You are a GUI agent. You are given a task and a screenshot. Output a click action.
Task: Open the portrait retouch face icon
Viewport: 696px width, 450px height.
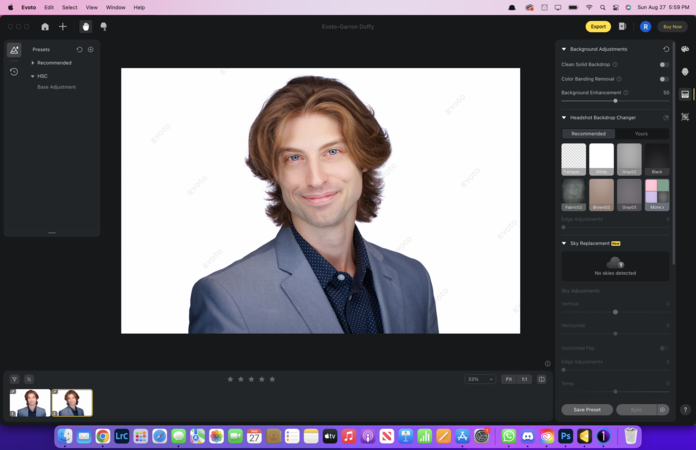point(685,72)
